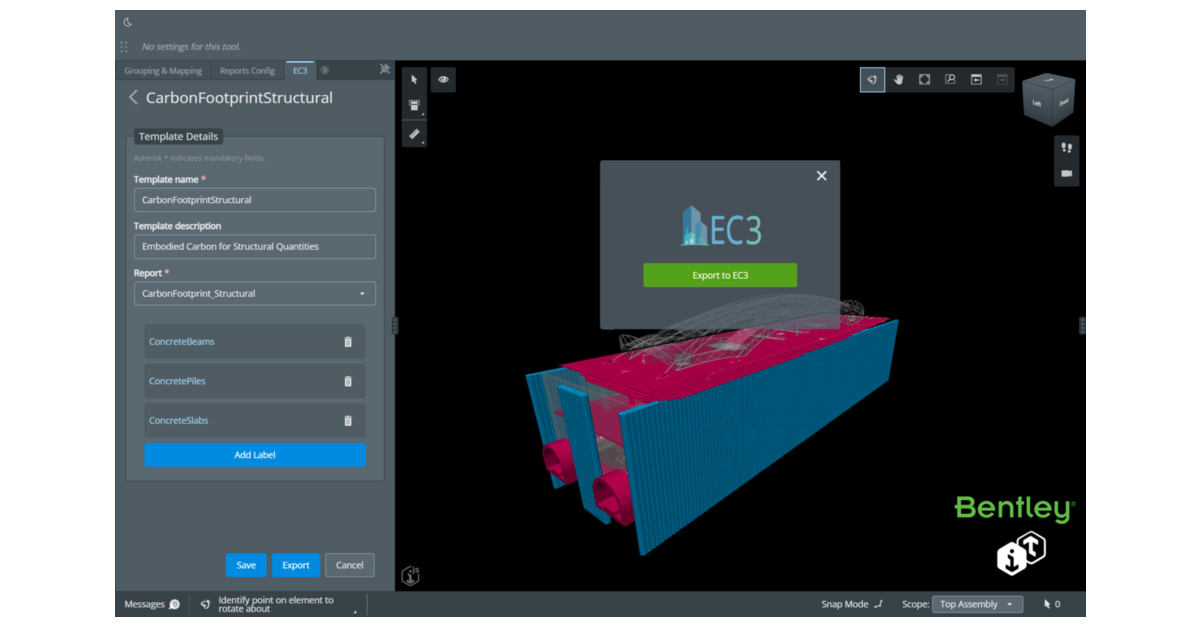
Task: Expand the clip tool flyout arrow
Action: tap(423, 114)
